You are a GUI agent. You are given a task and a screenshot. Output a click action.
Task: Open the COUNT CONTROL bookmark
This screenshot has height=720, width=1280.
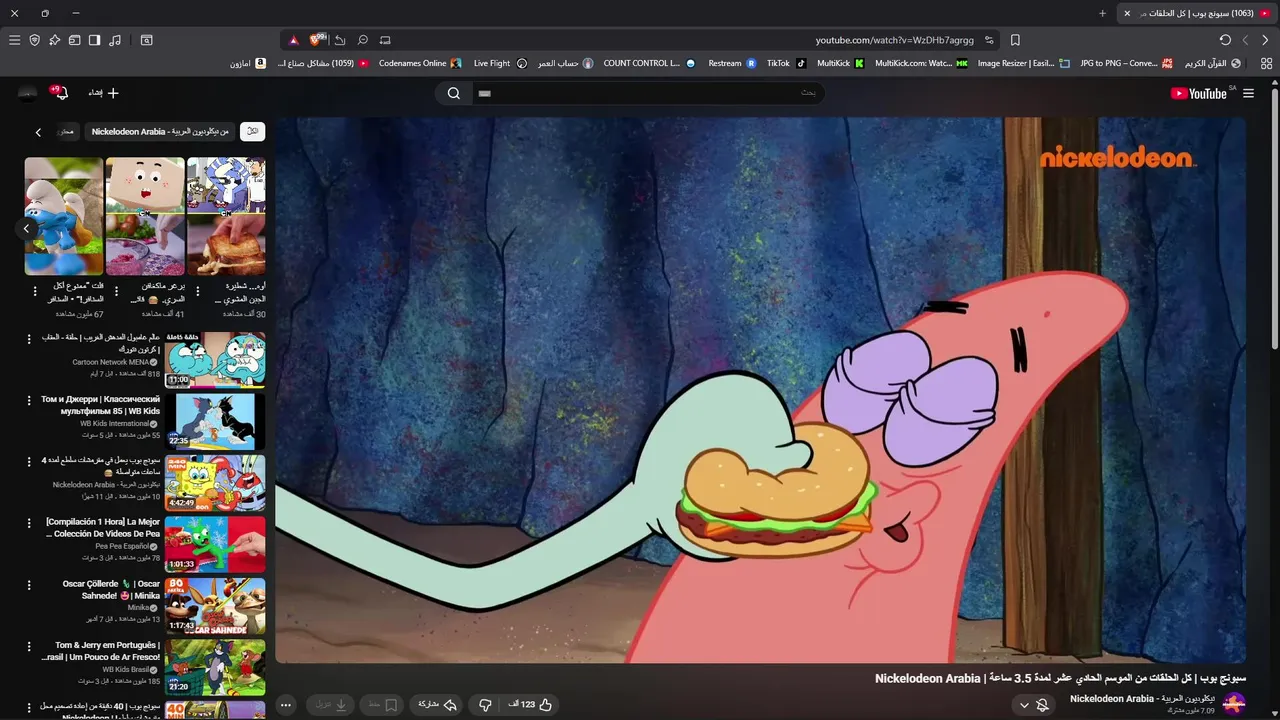(x=648, y=63)
